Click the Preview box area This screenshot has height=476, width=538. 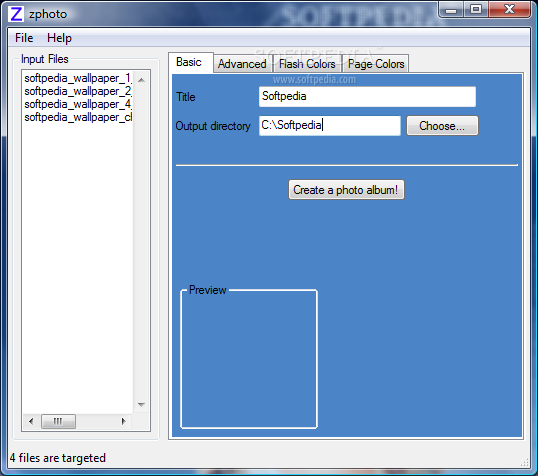coord(249,359)
